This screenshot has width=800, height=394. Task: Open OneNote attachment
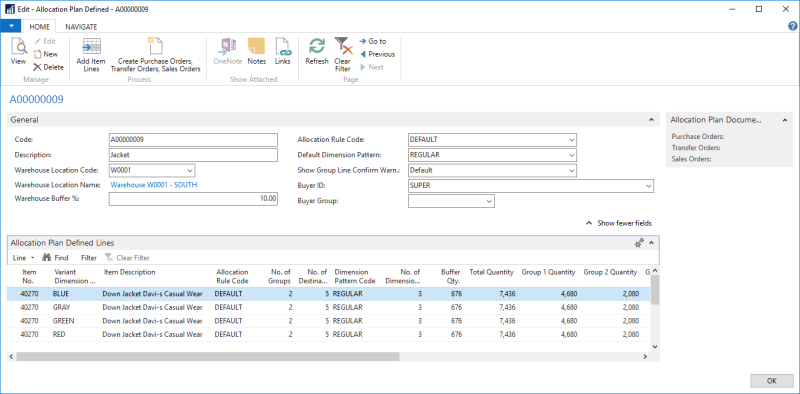tap(228, 52)
